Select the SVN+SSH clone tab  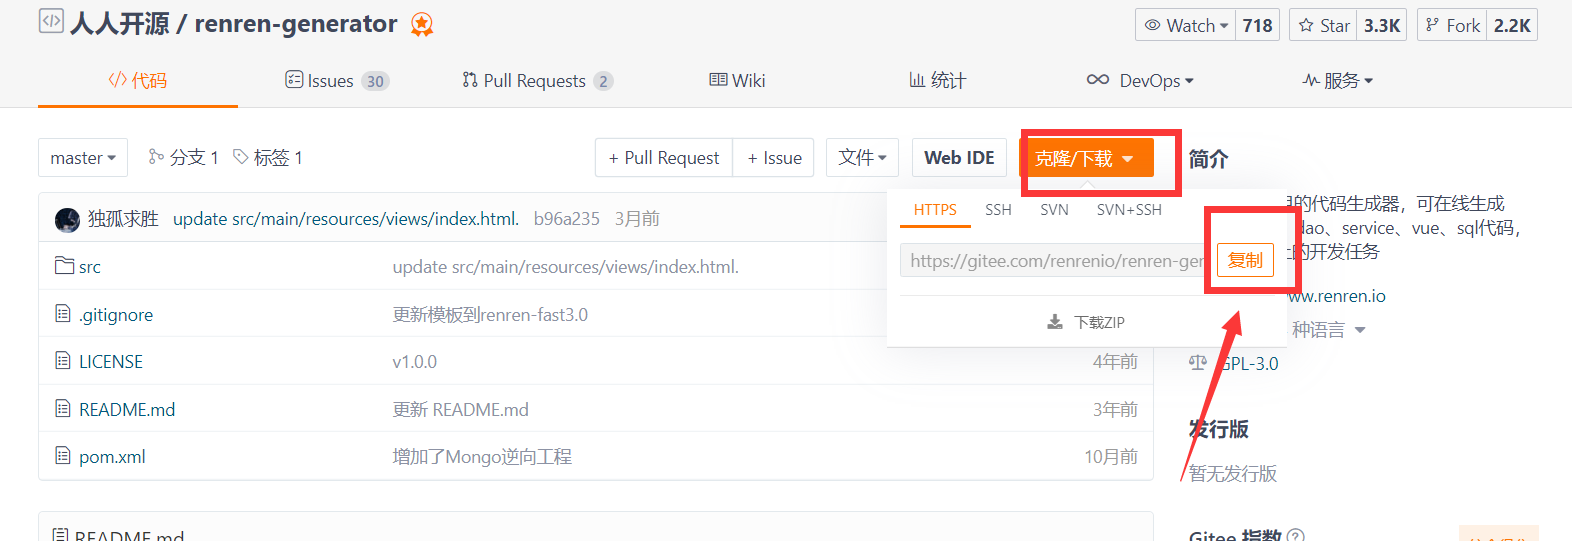[x=1129, y=210]
